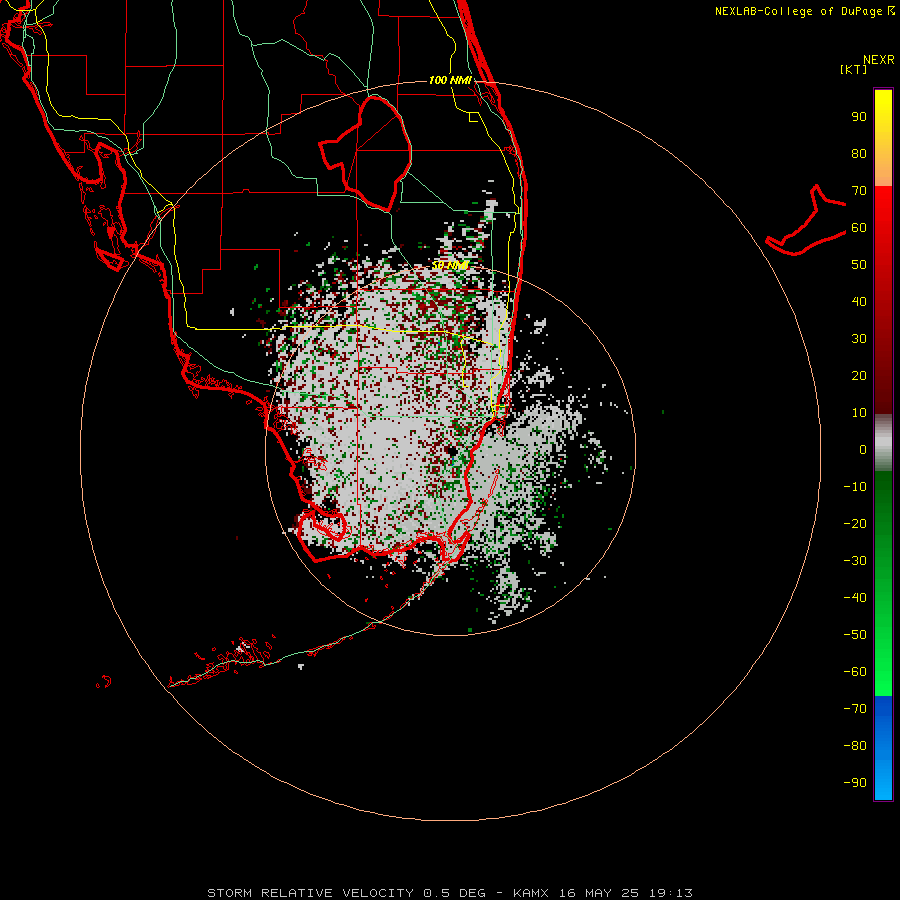900x900 pixels.
Task: Click the -80 value on the velocity scale
Action: (855, 746)
